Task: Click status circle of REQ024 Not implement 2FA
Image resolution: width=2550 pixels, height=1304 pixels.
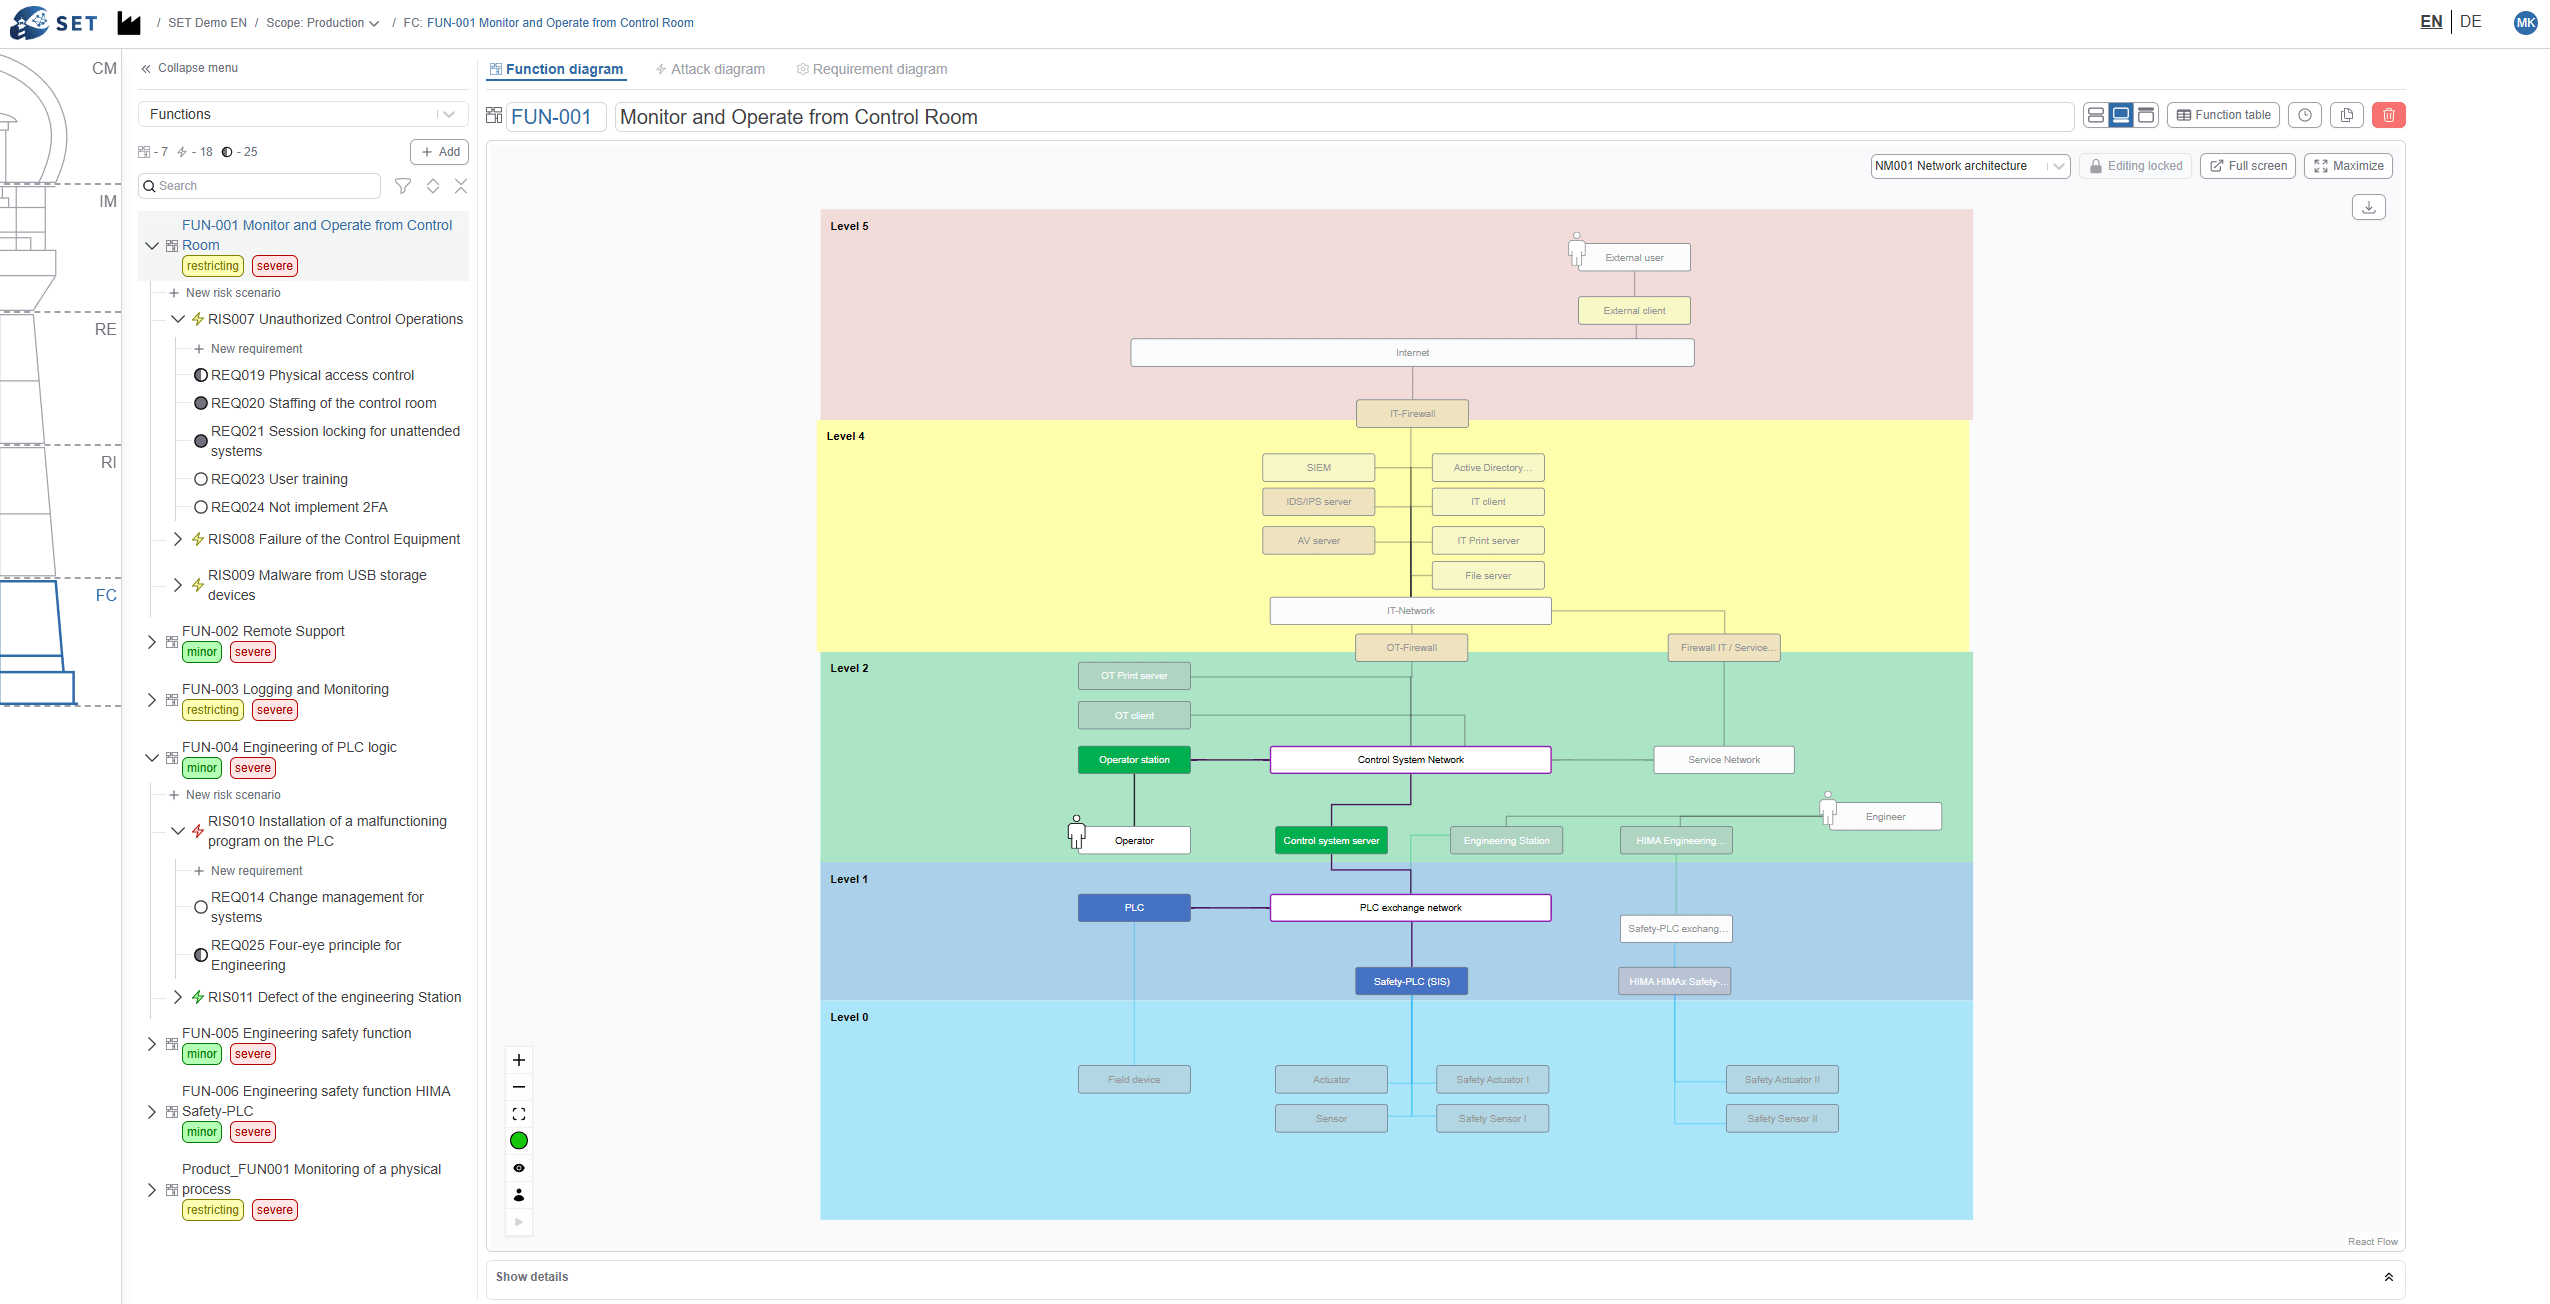Action: click(201, 508)
